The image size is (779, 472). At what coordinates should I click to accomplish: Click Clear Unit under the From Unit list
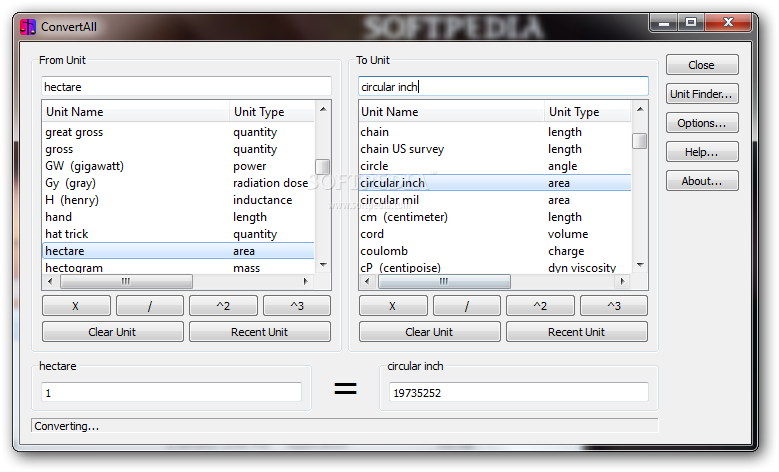point(112,332)
